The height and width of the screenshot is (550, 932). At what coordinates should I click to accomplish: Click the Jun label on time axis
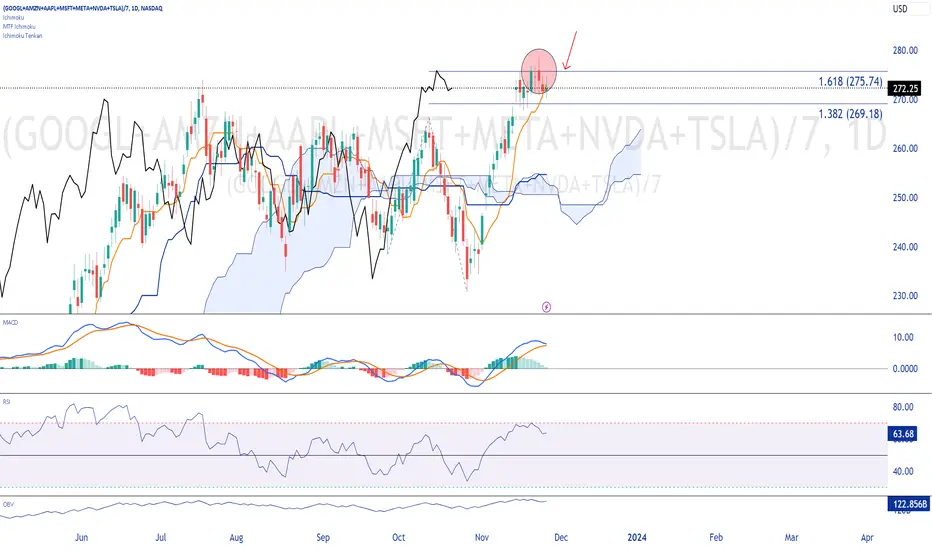pos(81,538)
